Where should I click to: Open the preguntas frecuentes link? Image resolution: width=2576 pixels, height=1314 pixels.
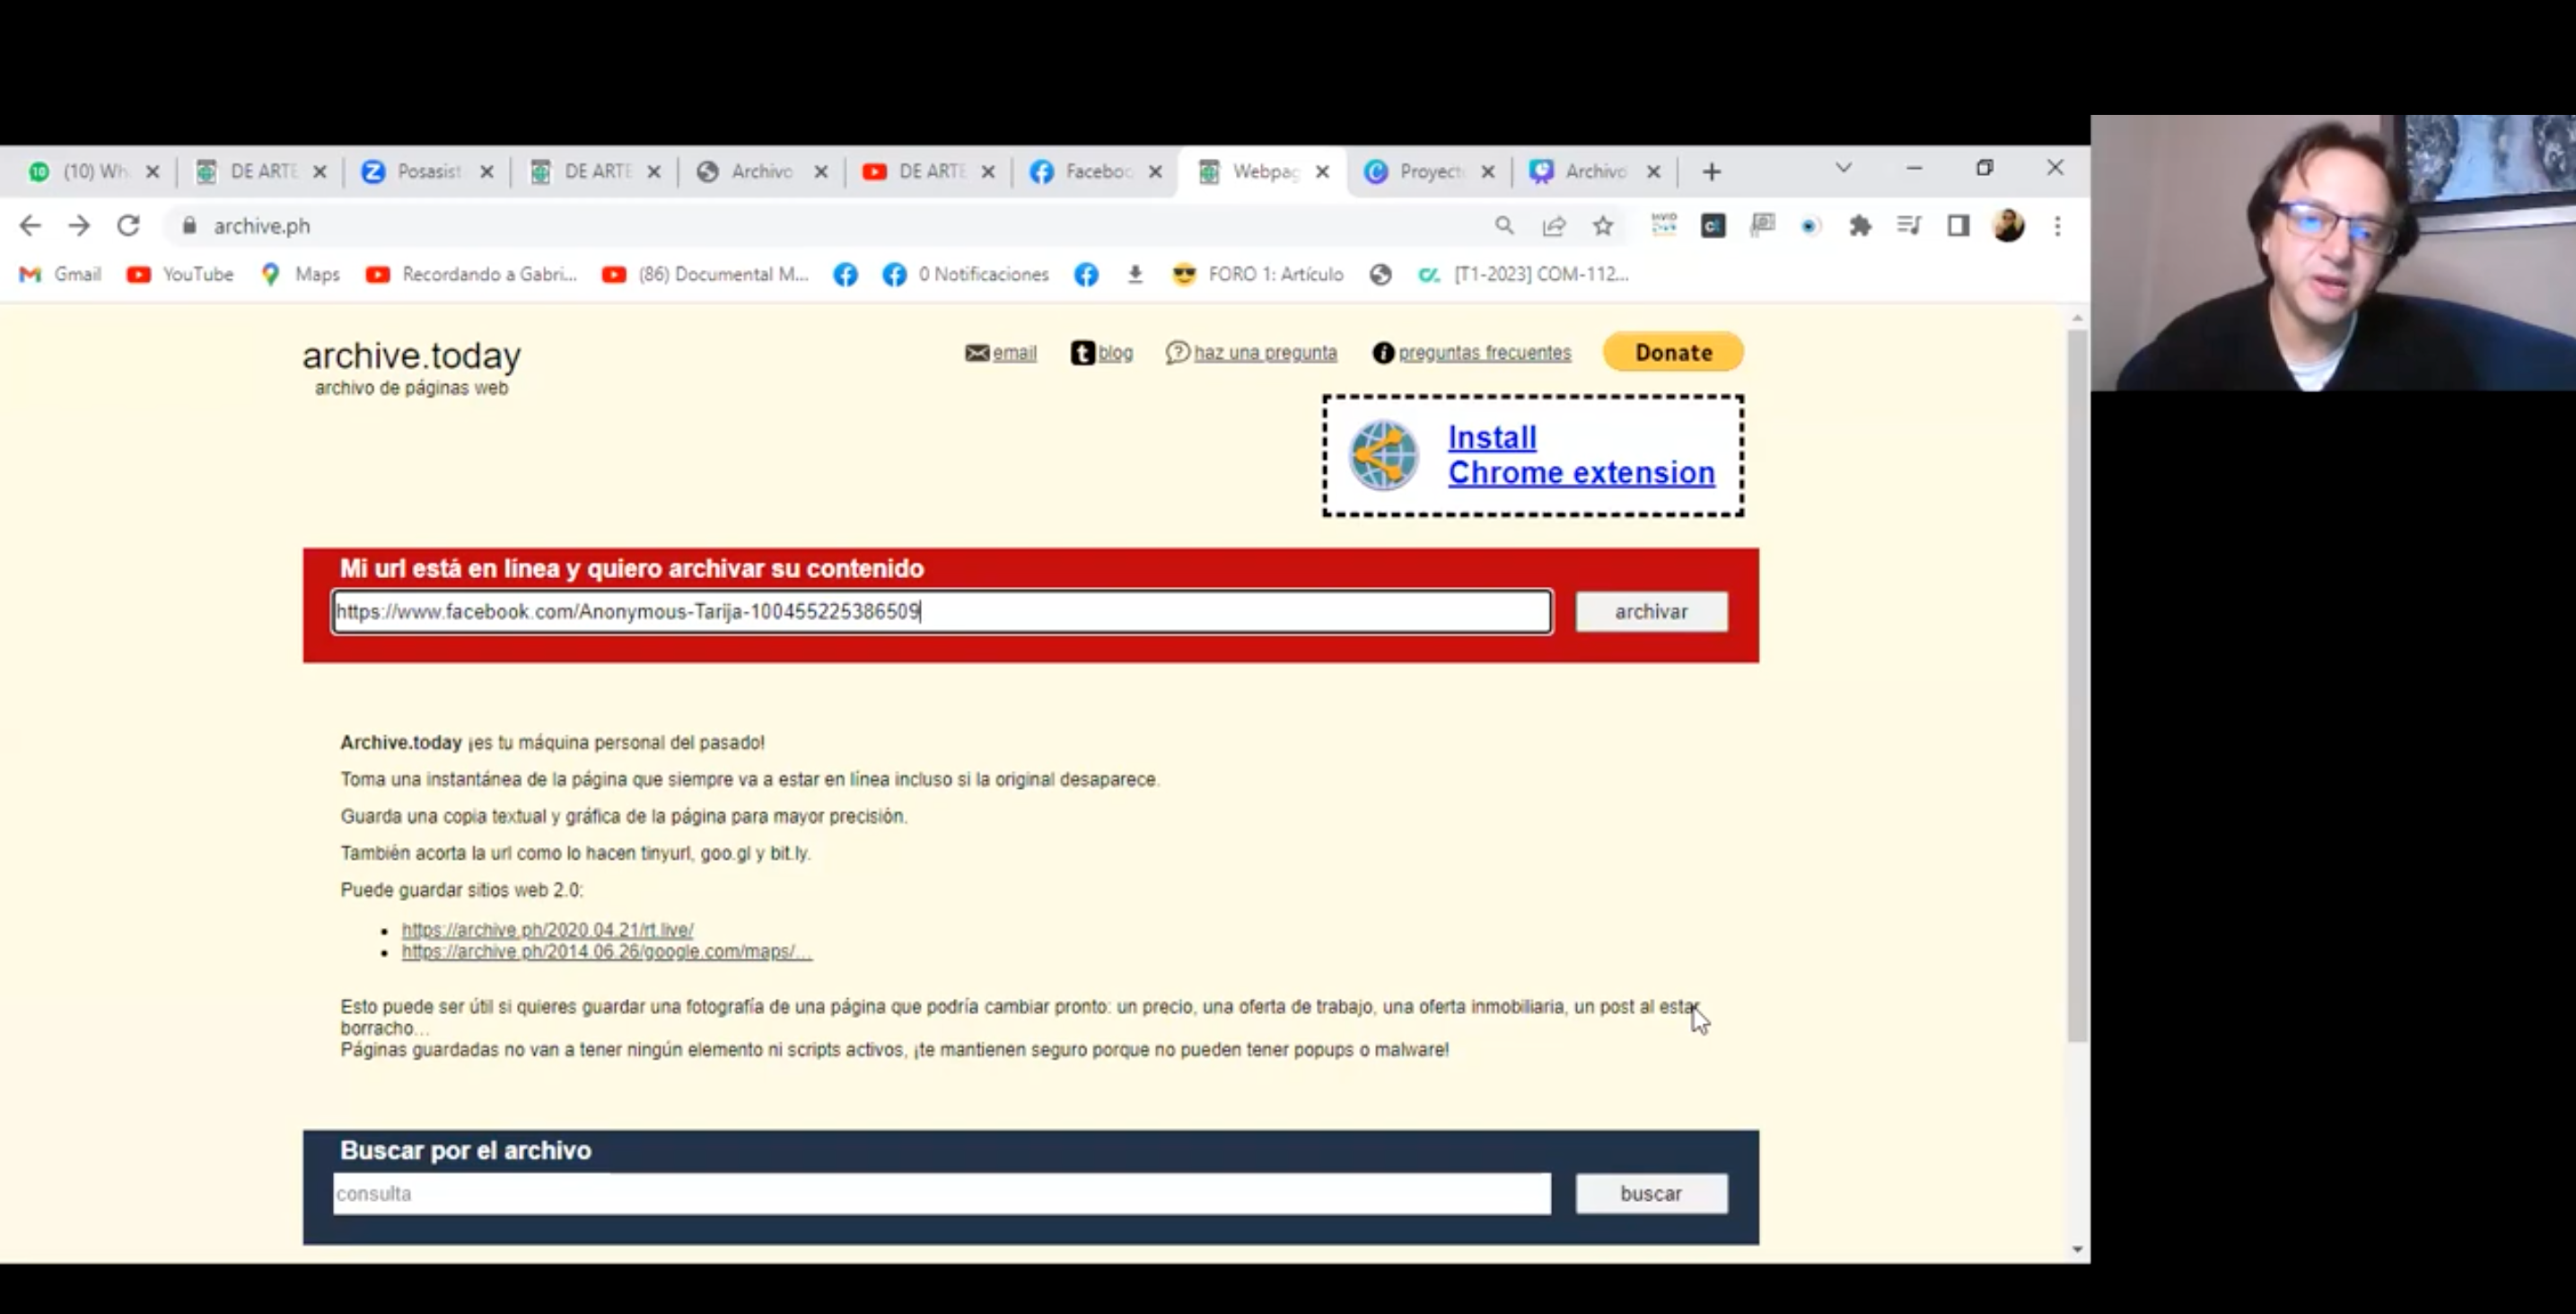[1483, 353]
